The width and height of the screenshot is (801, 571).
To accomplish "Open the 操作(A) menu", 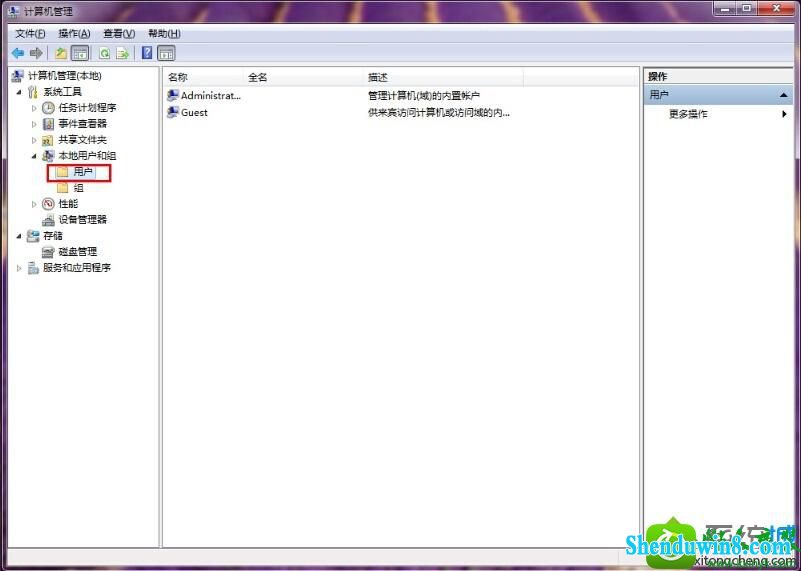I will (74, 34).
